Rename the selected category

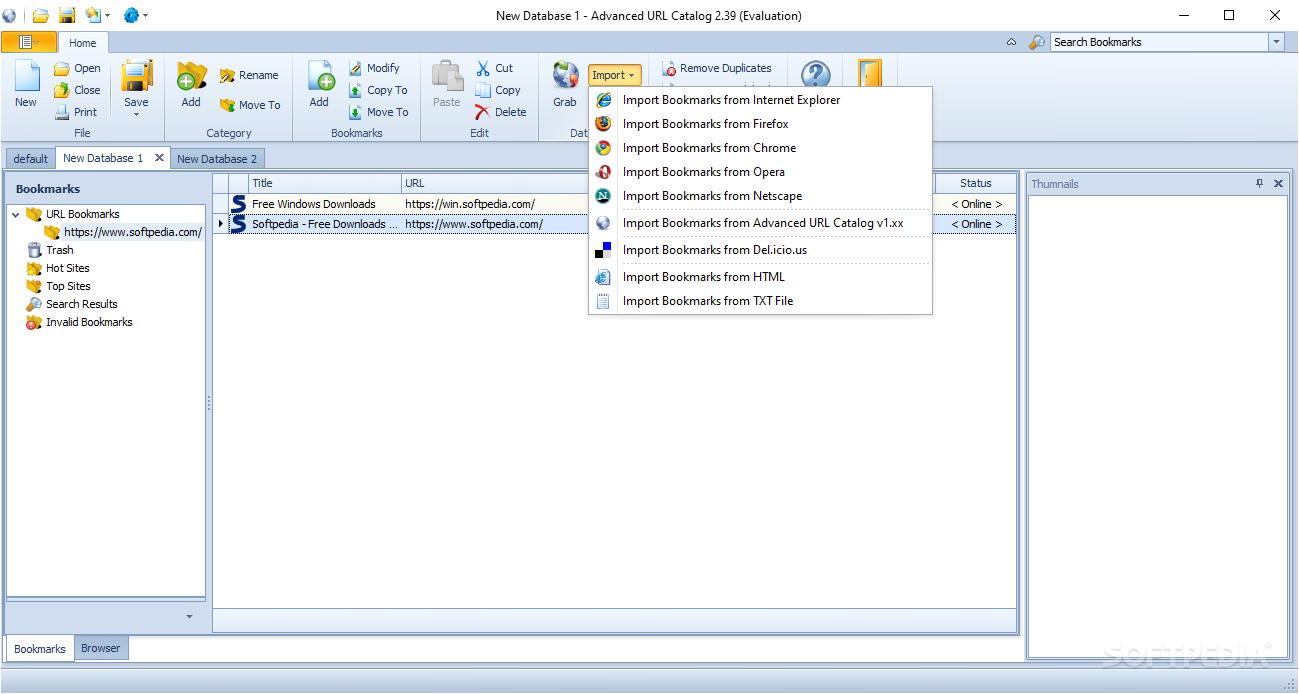pos(249,75)
